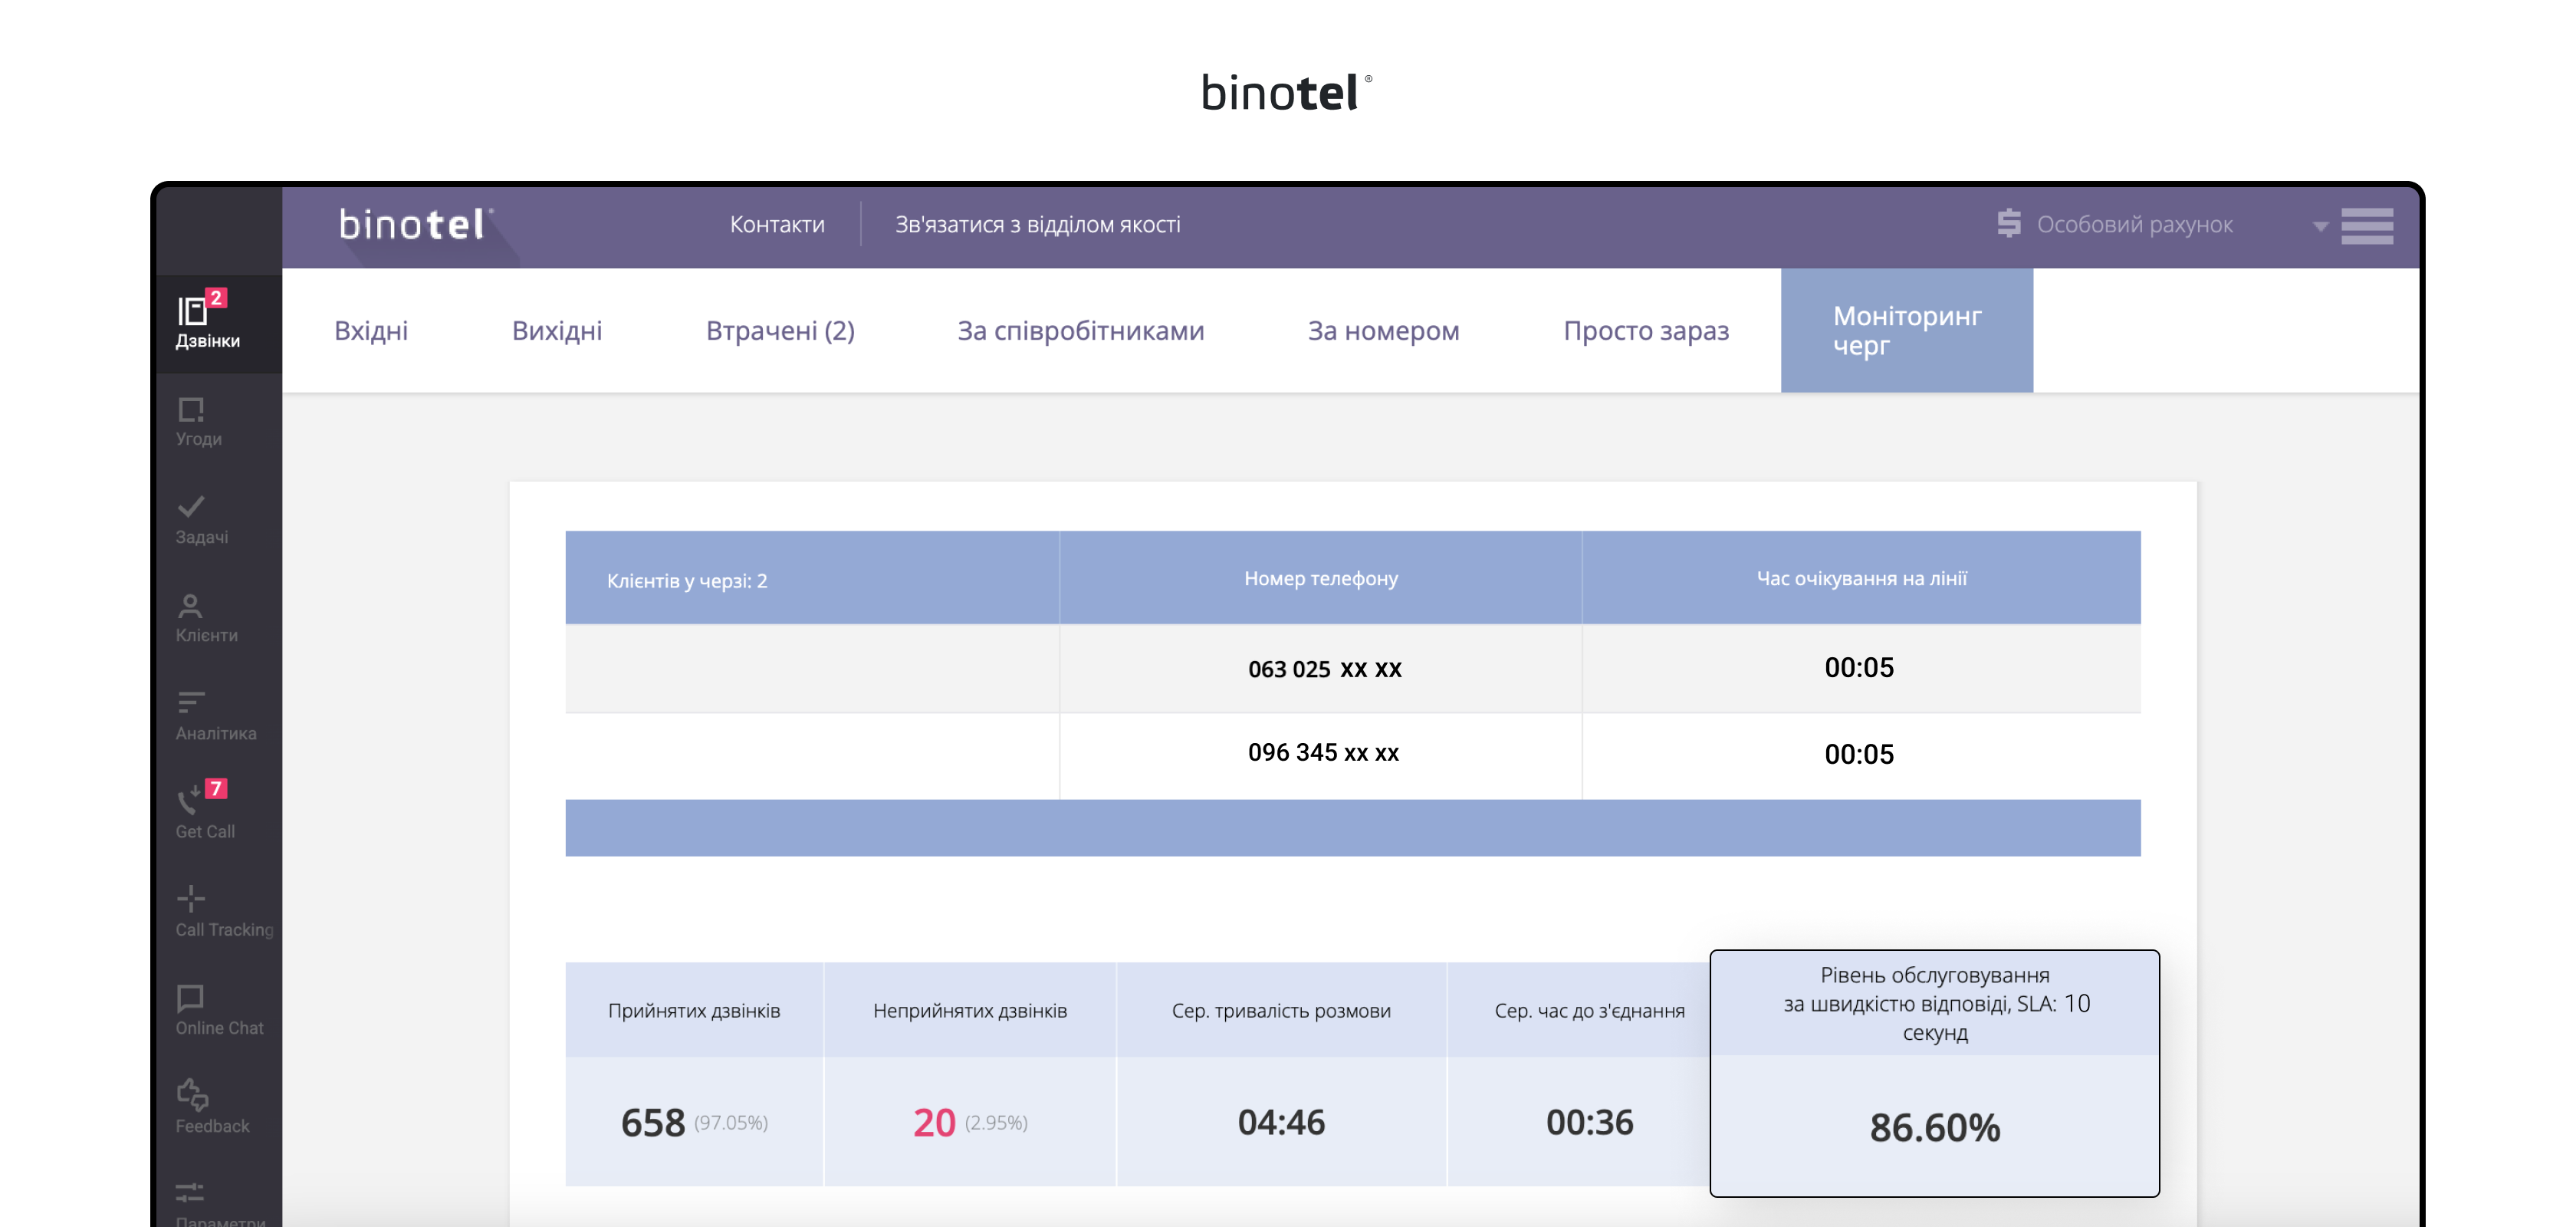The width and height of the screenshot is (2576, 1227).
Task: Click Зв'язатися з відділом якості link
Action: 1037,224
